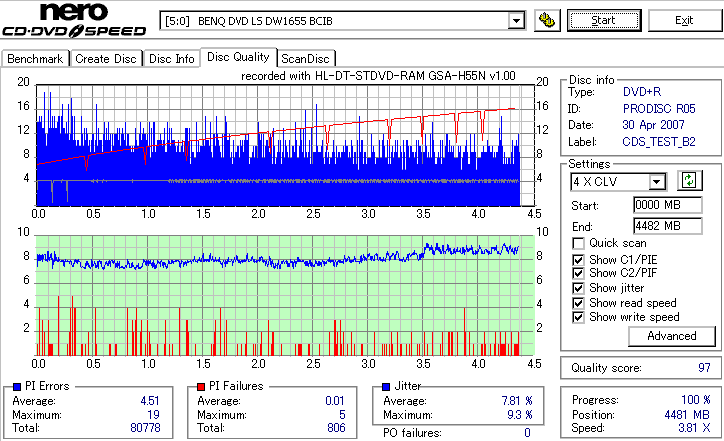The image size is (724, 441).
Task: Switch to the Create Disc tab
Action: (x=106, y=59)
